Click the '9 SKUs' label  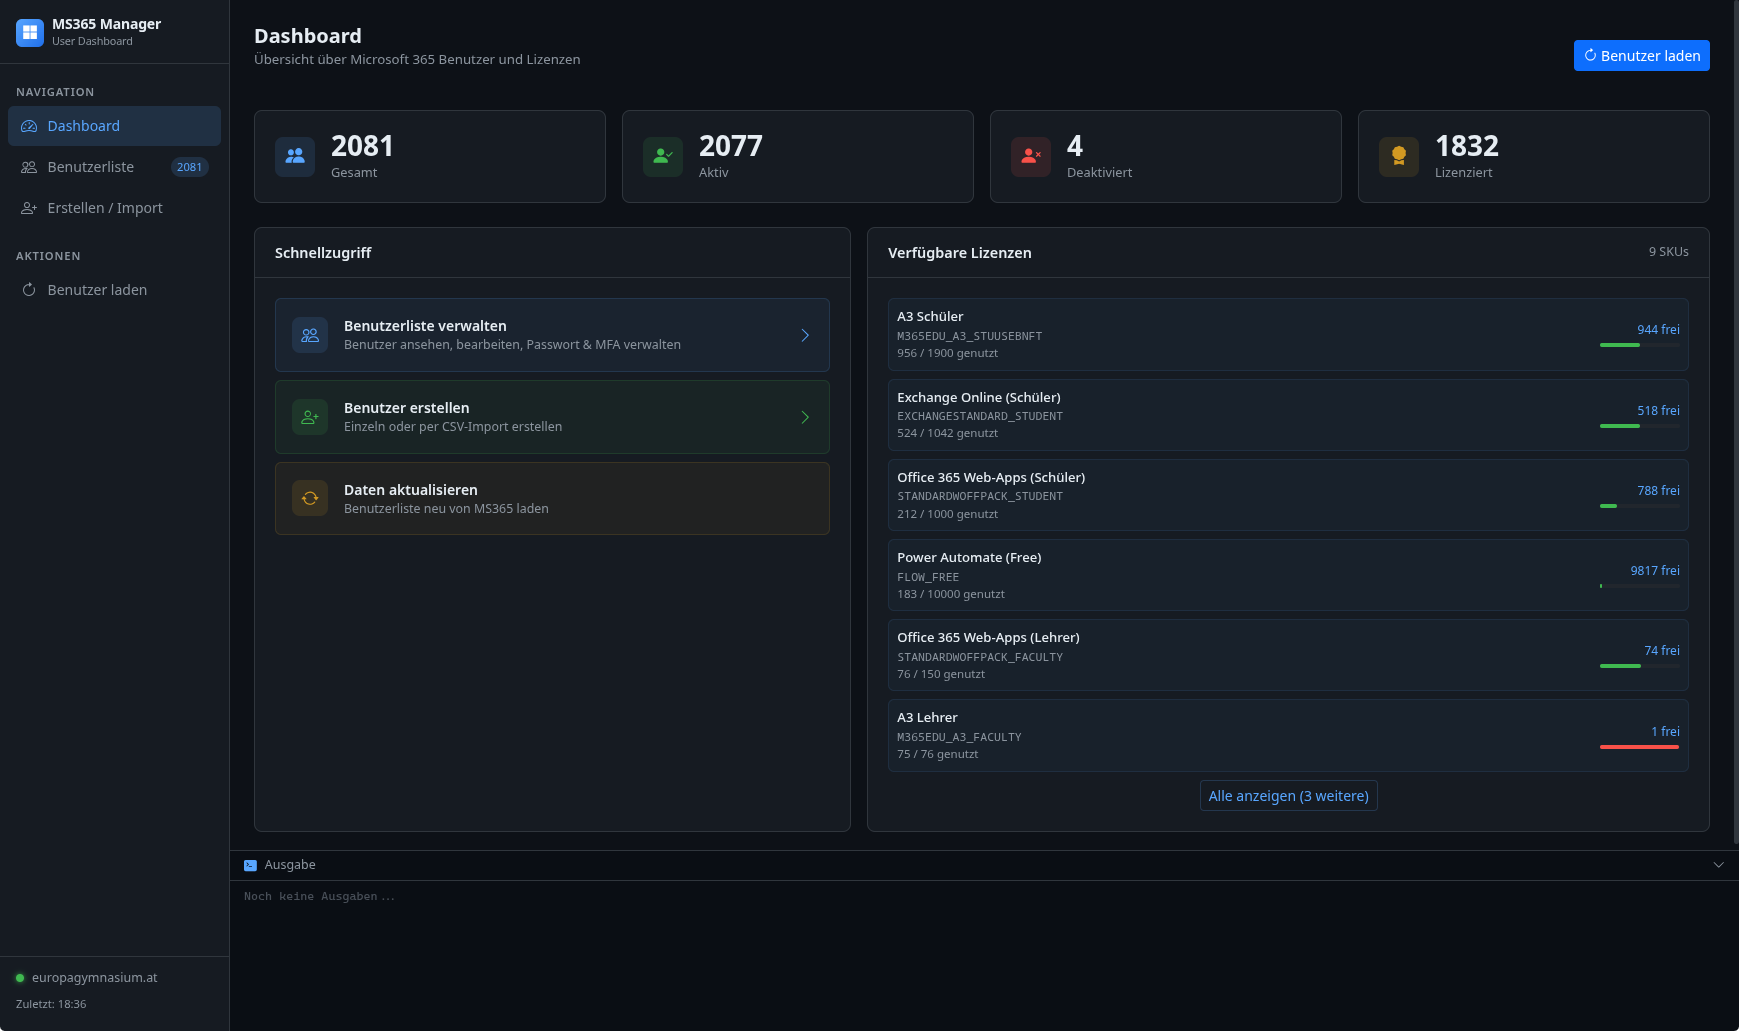click(x=1668, y=252)
